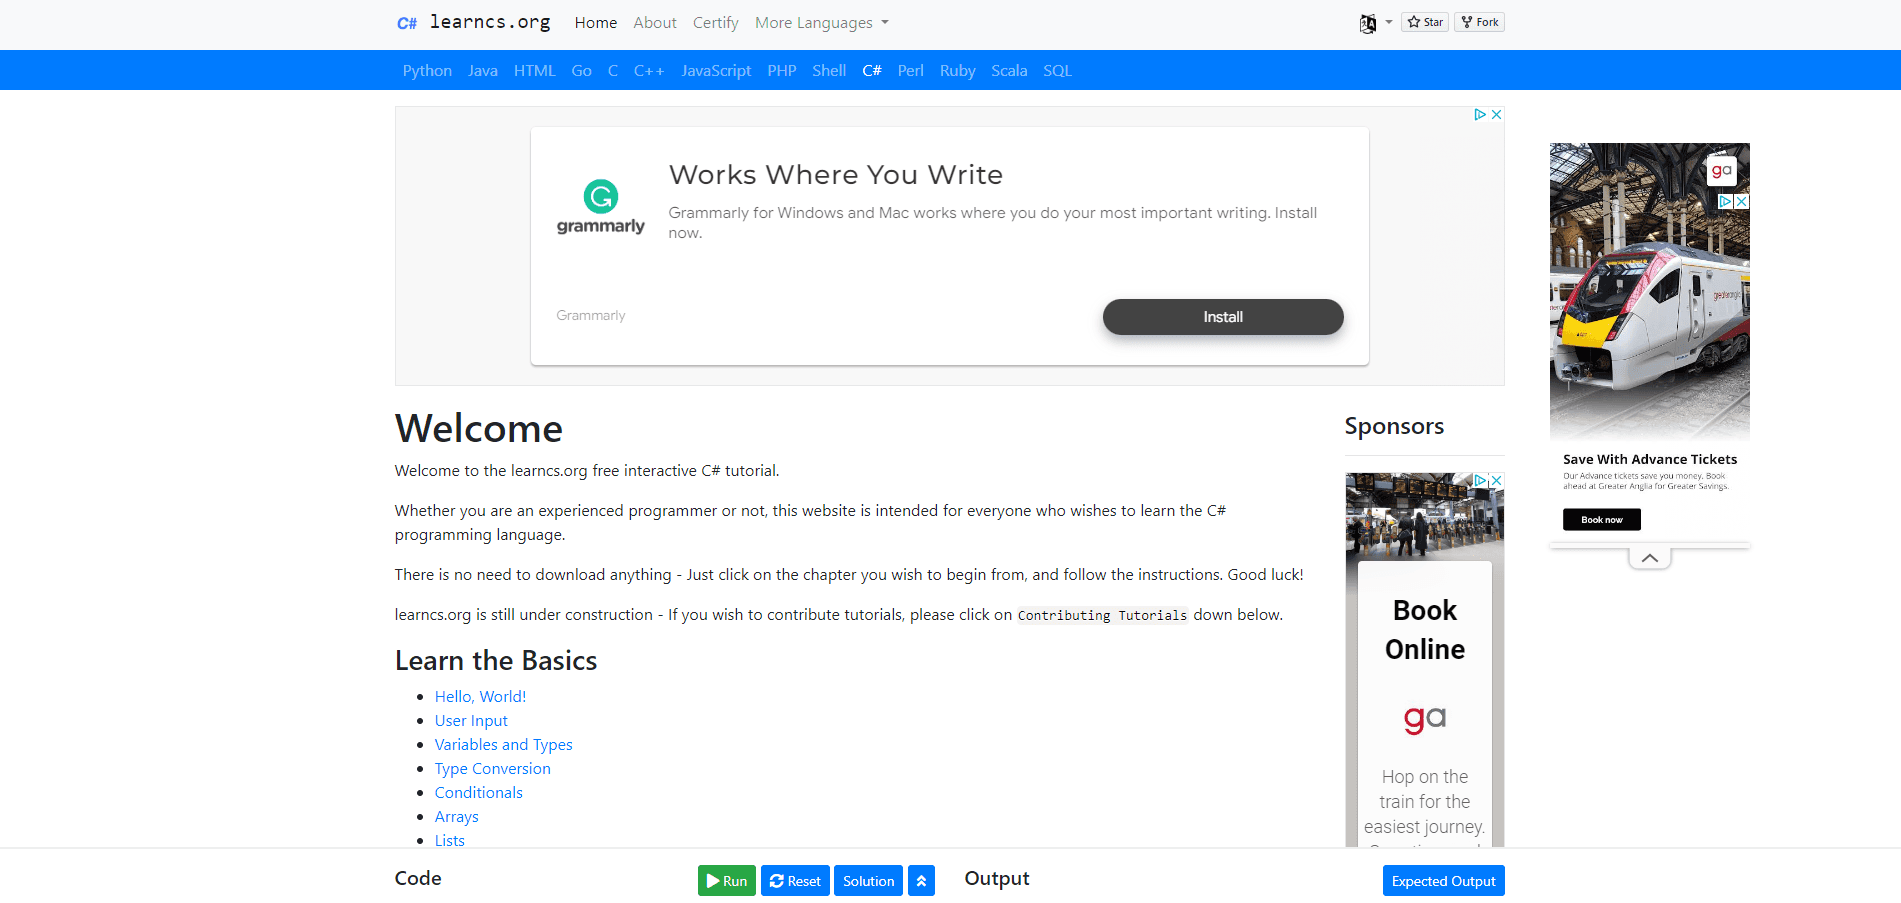Image resolution: width=1901 pixels, height=903 pixels.
Task: Show the Expected Output
Action: click(1442, 881)
